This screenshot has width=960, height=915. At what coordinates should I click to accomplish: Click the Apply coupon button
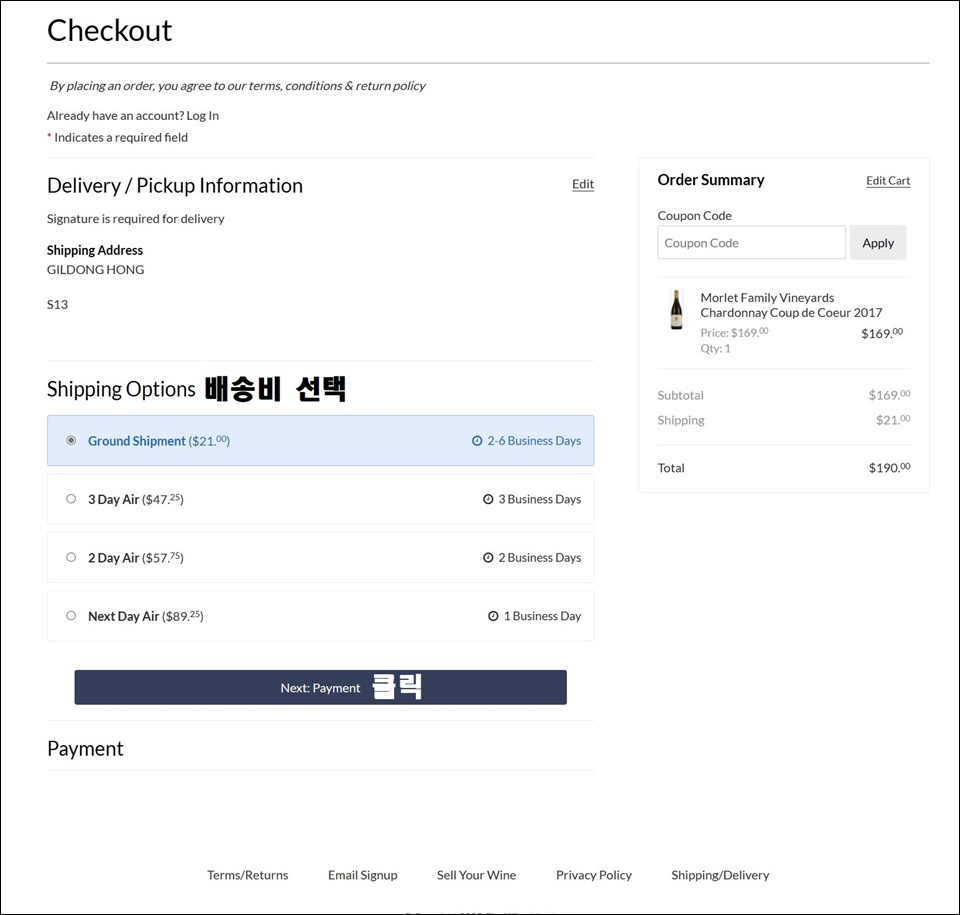877,243
